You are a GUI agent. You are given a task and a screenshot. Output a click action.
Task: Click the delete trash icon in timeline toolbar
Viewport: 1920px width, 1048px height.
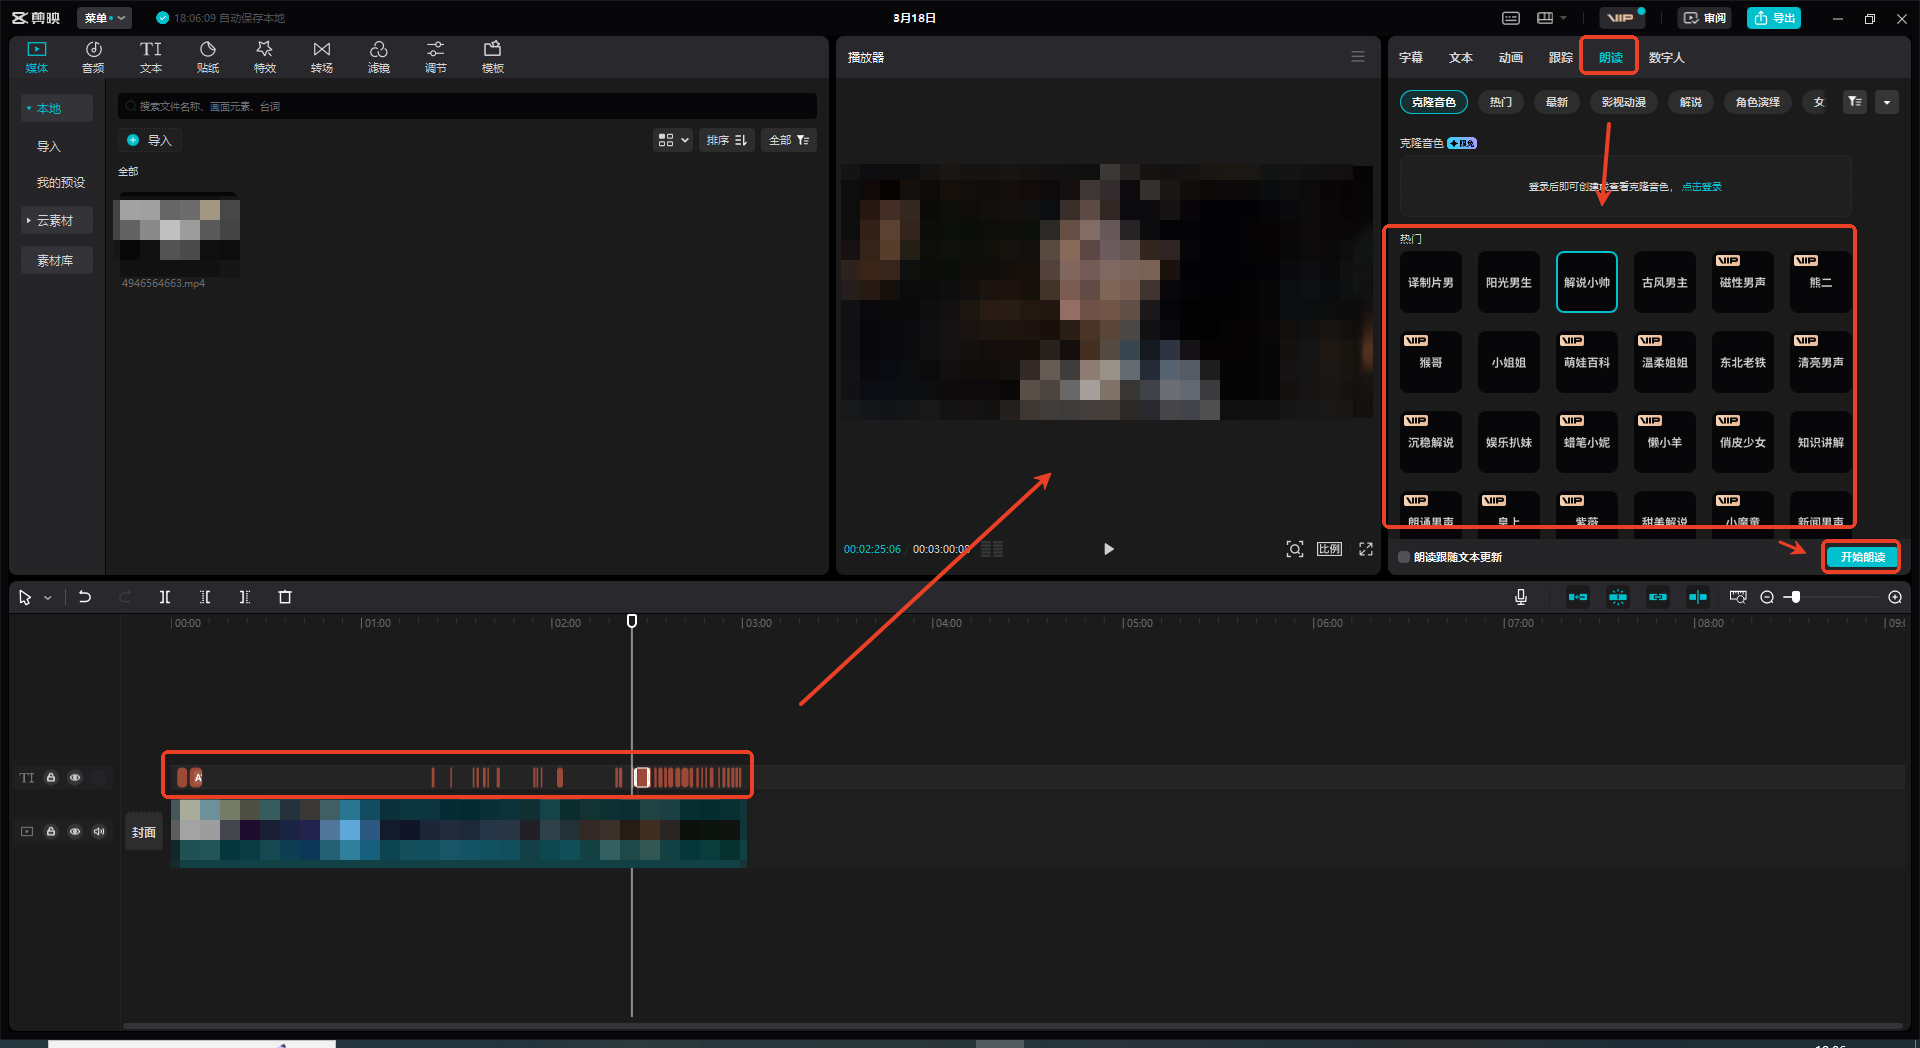coord(285,597)
